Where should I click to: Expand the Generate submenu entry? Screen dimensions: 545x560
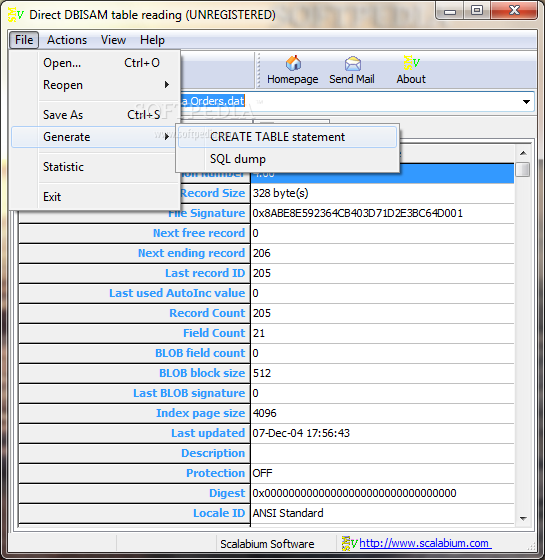pos(95,137)
